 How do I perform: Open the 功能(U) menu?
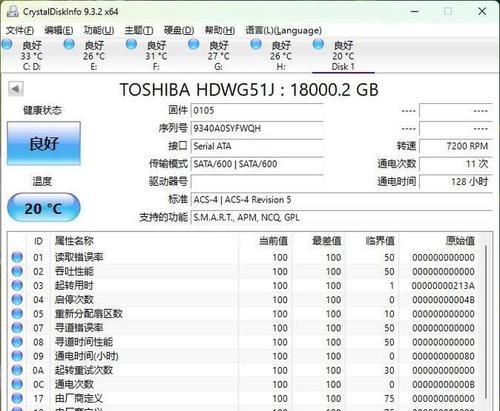[99, 31]
